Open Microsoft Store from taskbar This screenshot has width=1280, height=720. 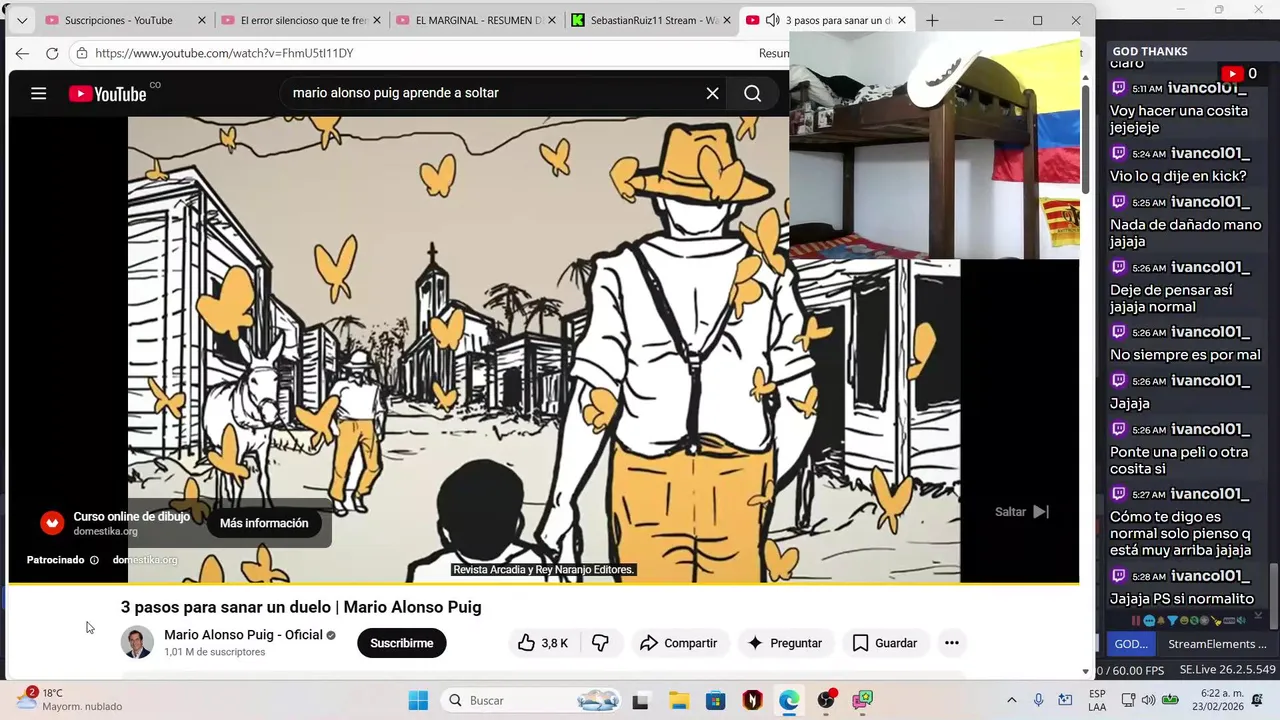click(x=716, y=700)
